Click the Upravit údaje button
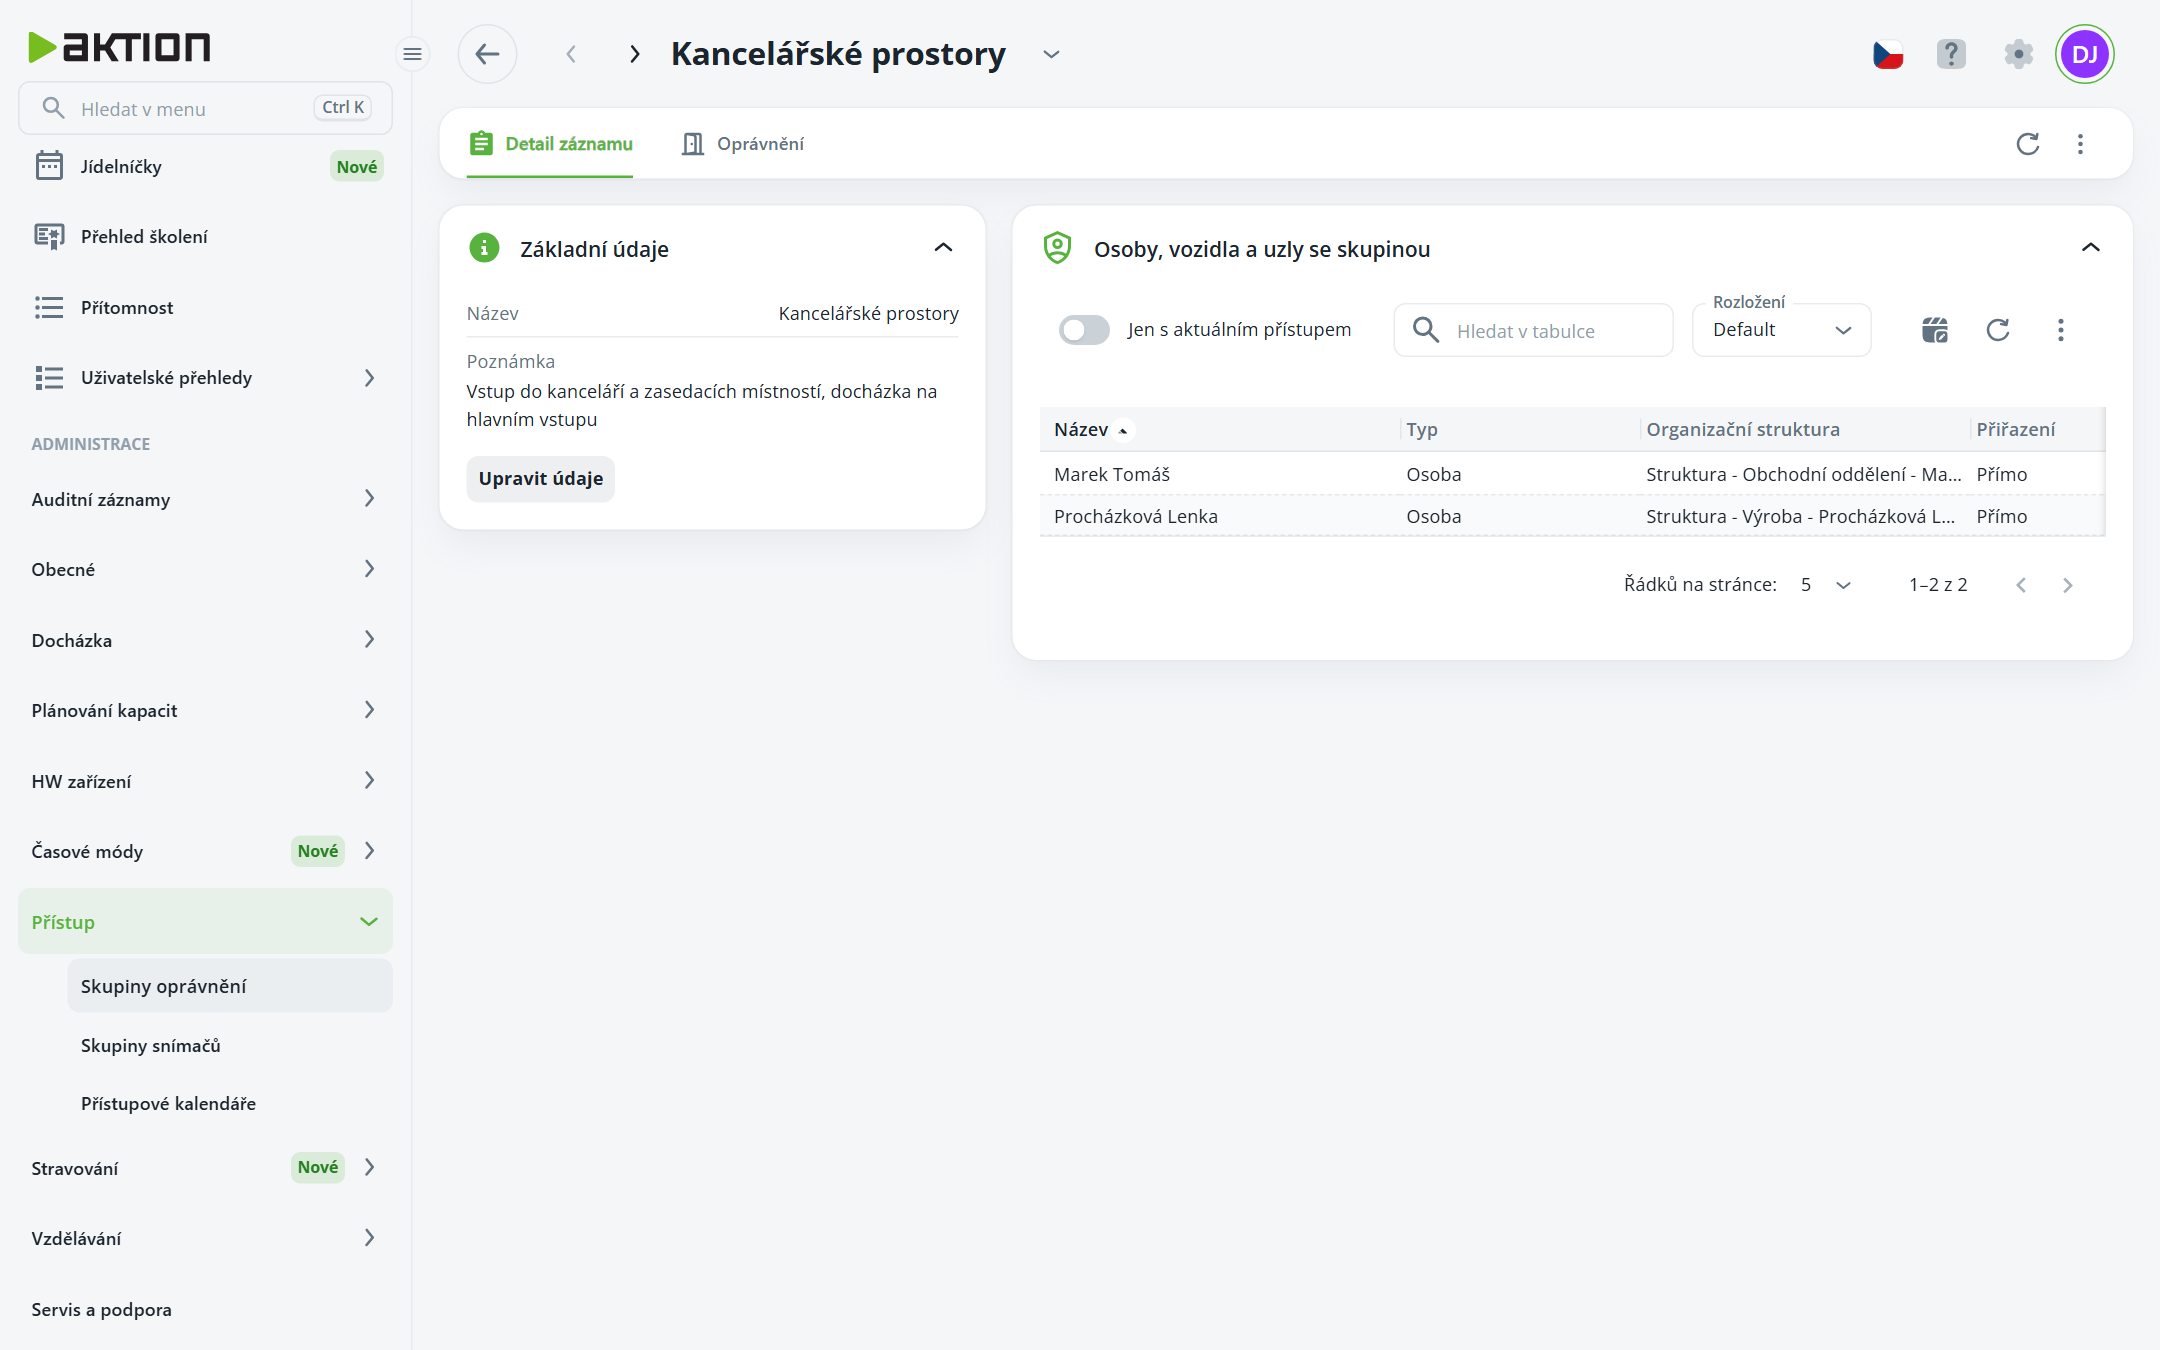Screen dimensions: 2160x1350 pos(541,479)
